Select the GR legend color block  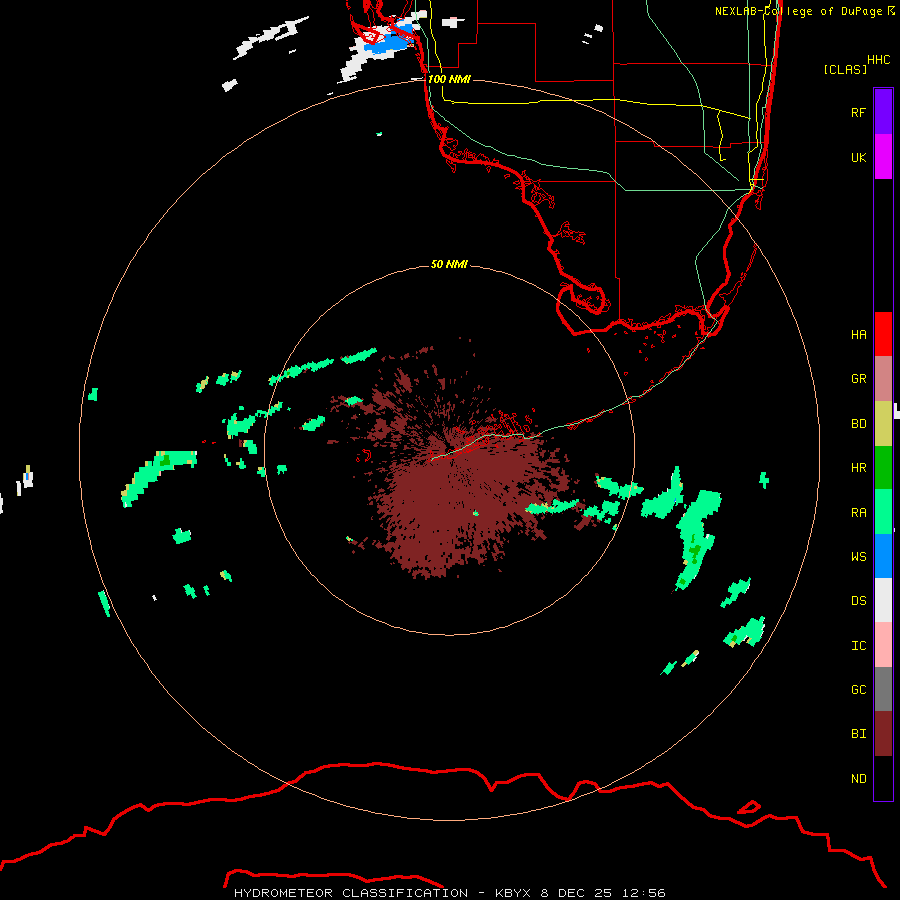883,379
